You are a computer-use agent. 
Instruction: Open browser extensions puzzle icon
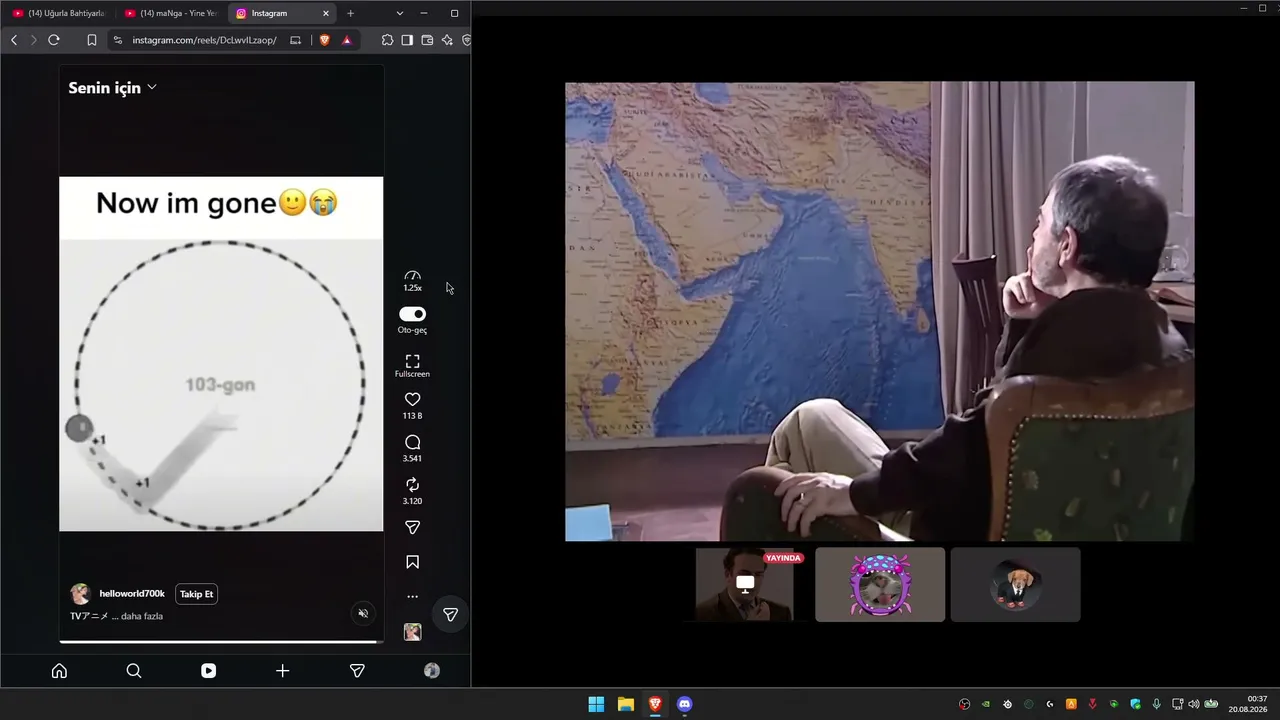(x=387, y=40)
